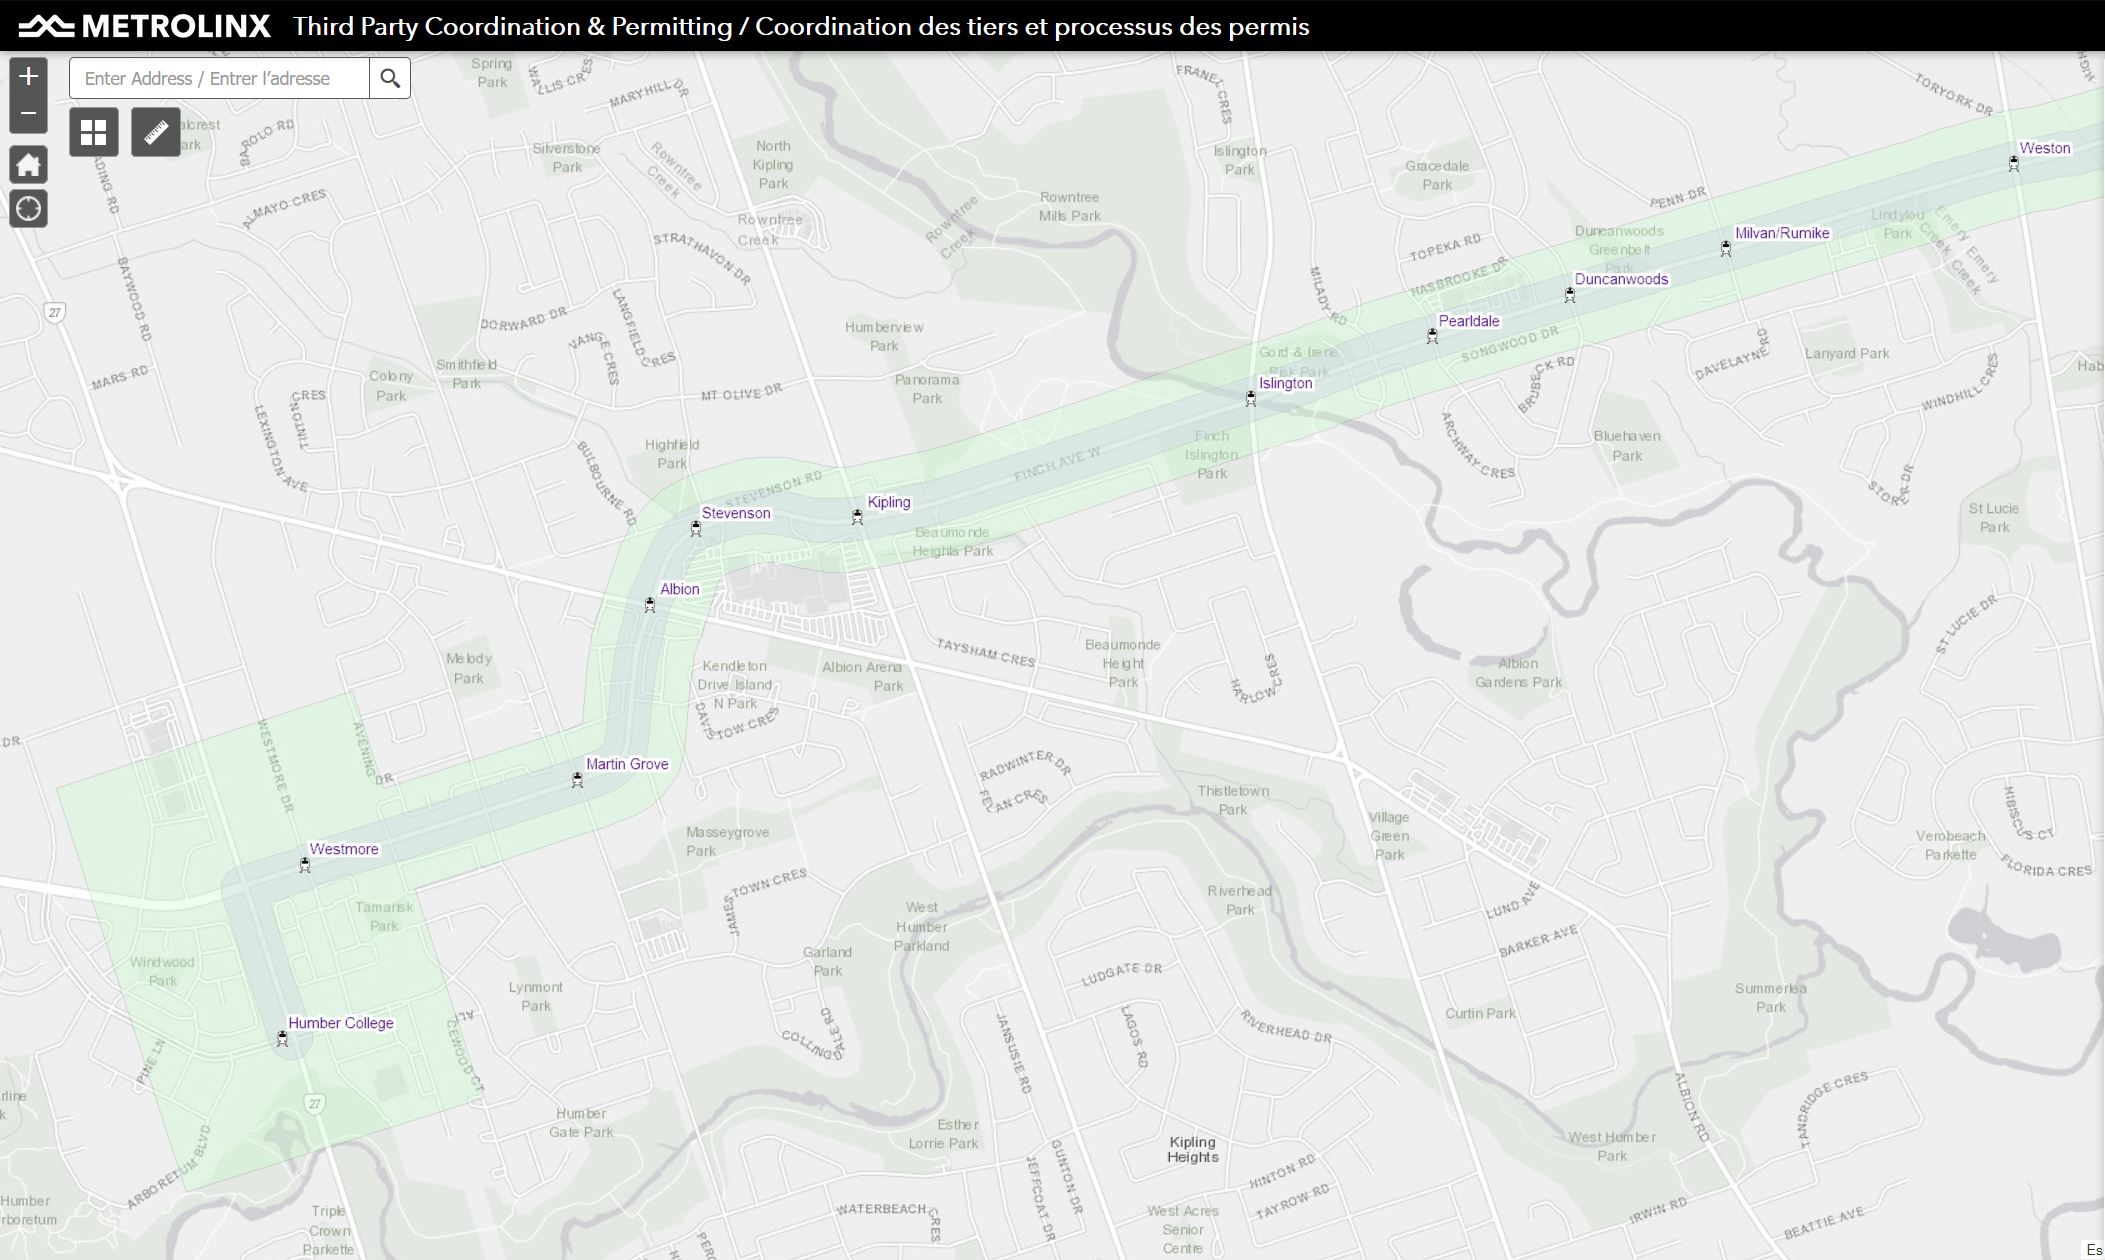Focus the Enter Address search field

pyautogui.click(x=220, y=78)
